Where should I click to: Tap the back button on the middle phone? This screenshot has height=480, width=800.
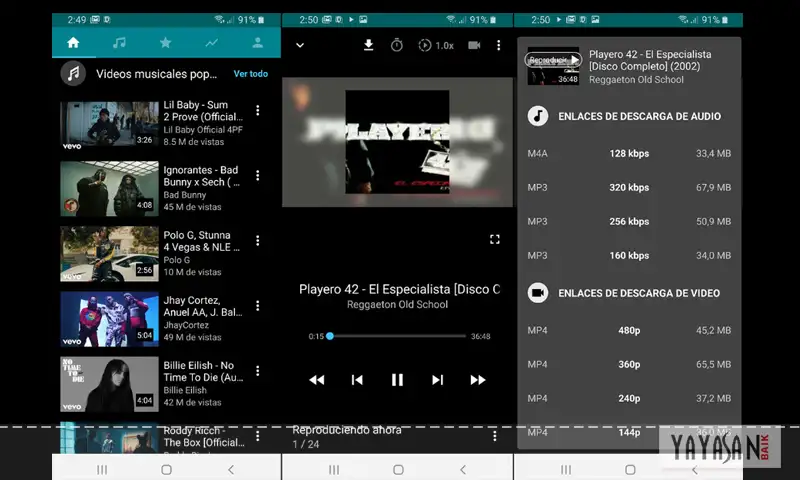click(463, 469)
